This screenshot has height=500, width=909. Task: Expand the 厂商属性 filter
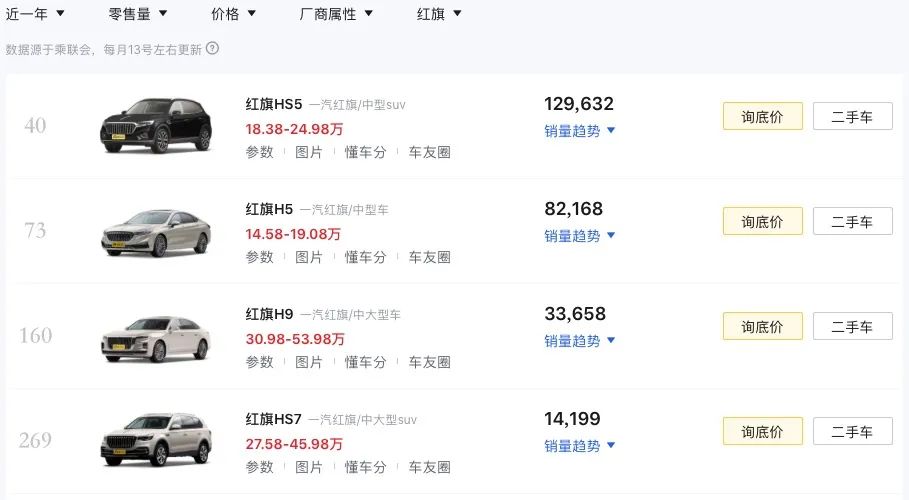click(x=336, y=14)
